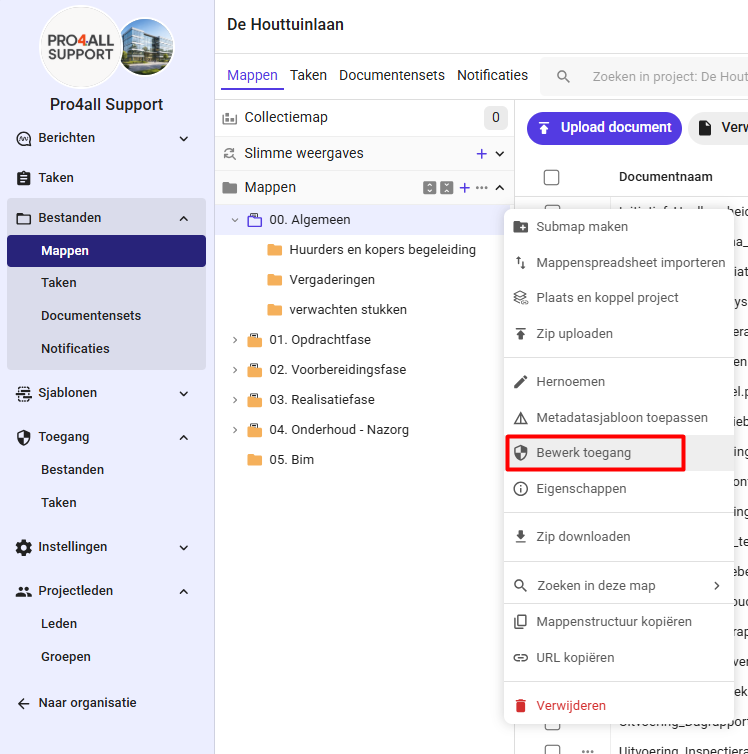Viewport: 748px width, 754px height.
Task: Click the Toegang shield icon in sidebar
Action: [24, 438]
